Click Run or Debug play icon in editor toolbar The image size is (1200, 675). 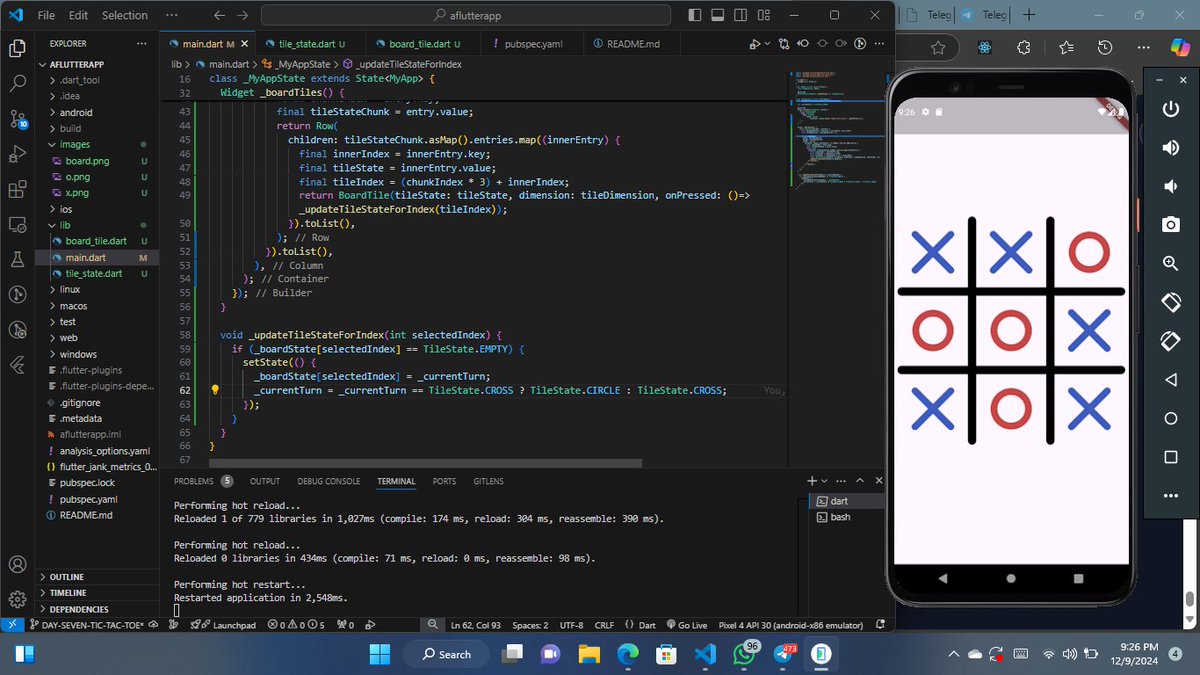click(755, 45)
